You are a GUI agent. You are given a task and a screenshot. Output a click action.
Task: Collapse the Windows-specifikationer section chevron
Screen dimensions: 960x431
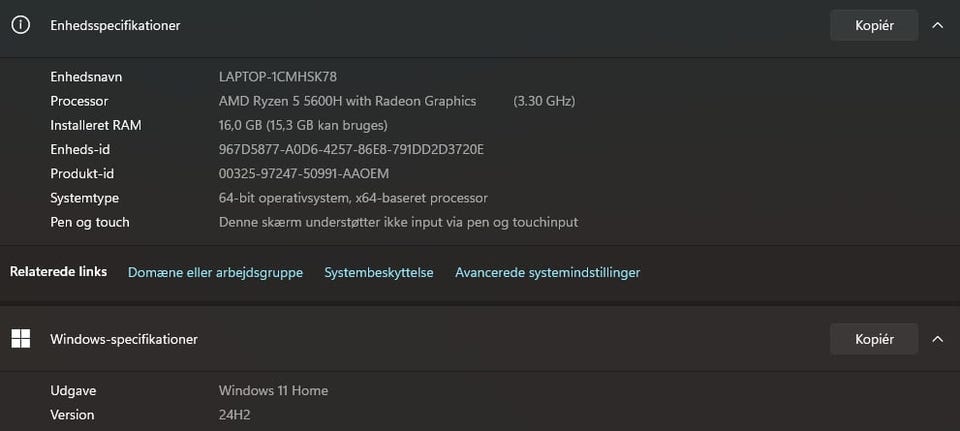pos(937,339)
